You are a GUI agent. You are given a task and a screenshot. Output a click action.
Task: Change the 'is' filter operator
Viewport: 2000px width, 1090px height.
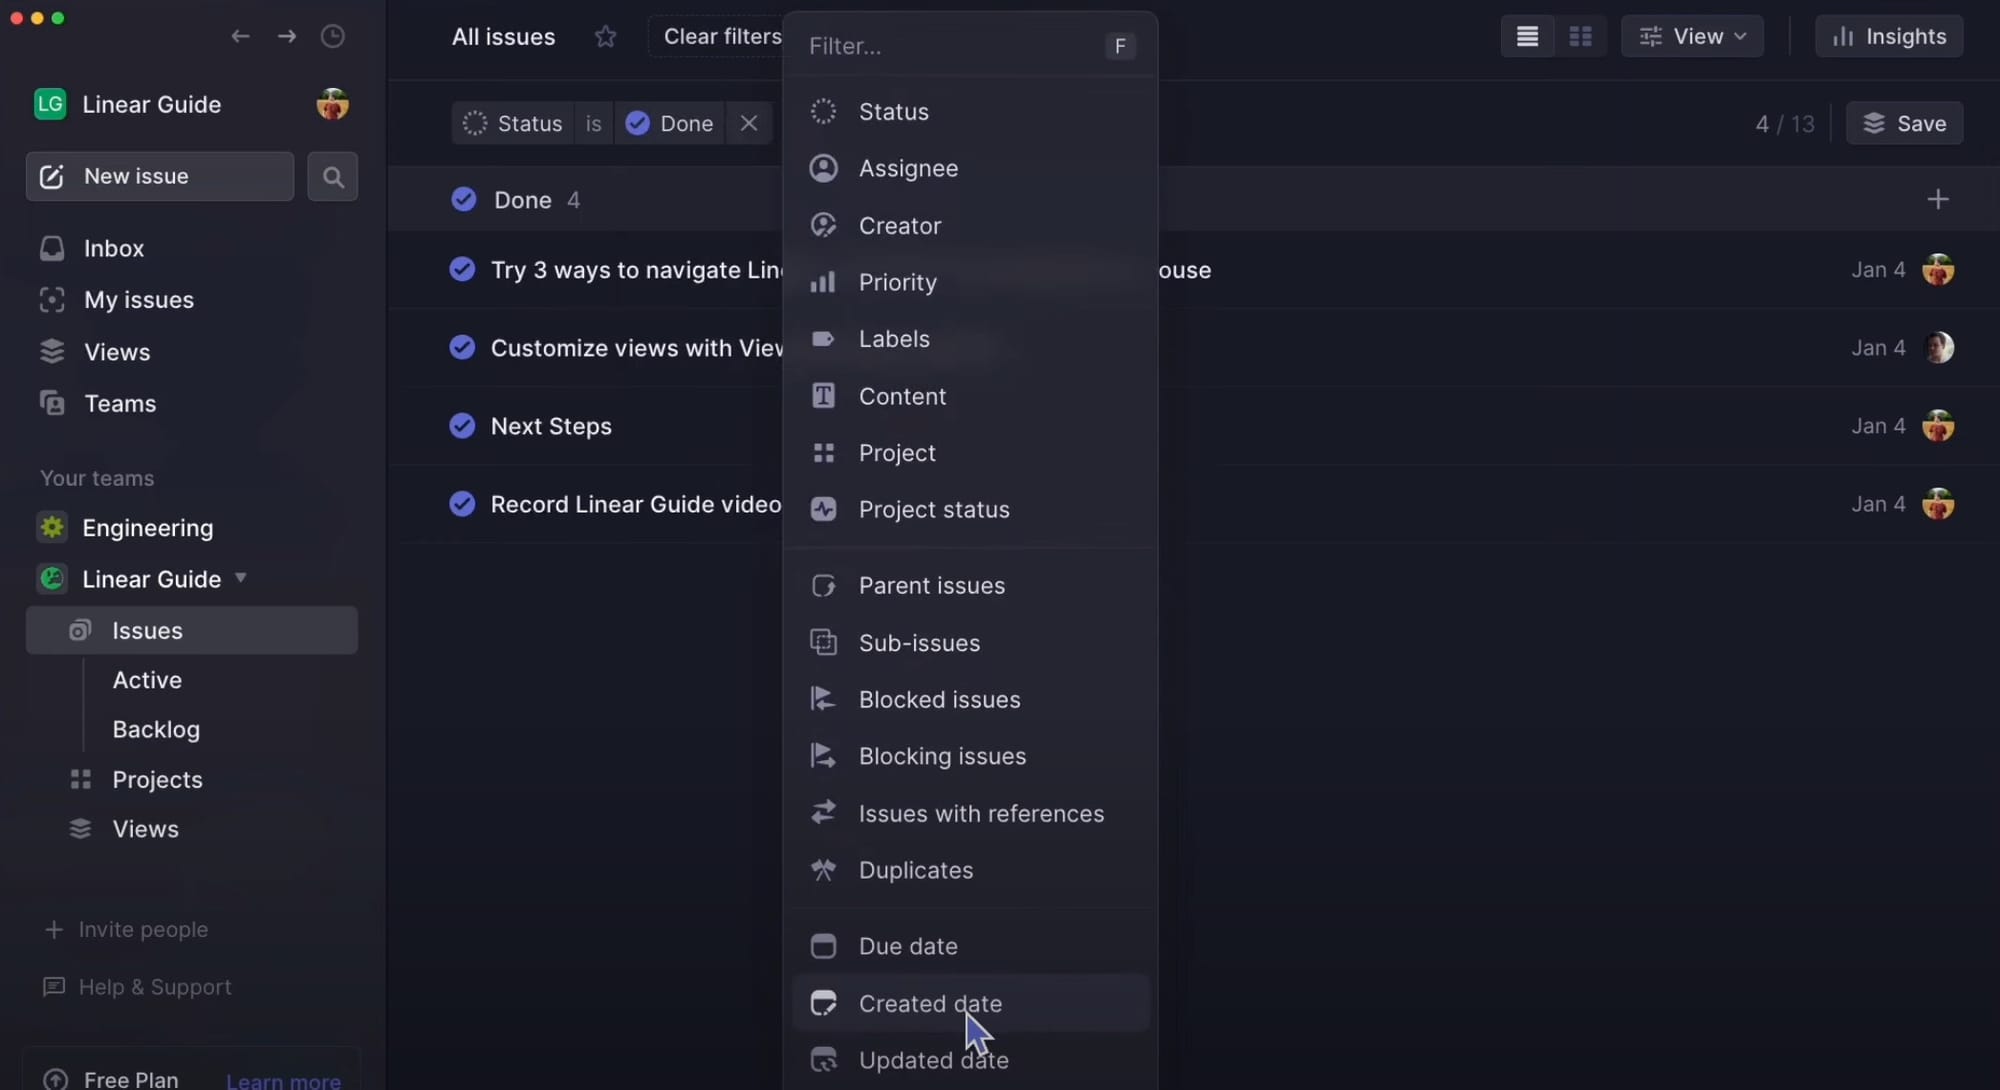pos(594,123)
